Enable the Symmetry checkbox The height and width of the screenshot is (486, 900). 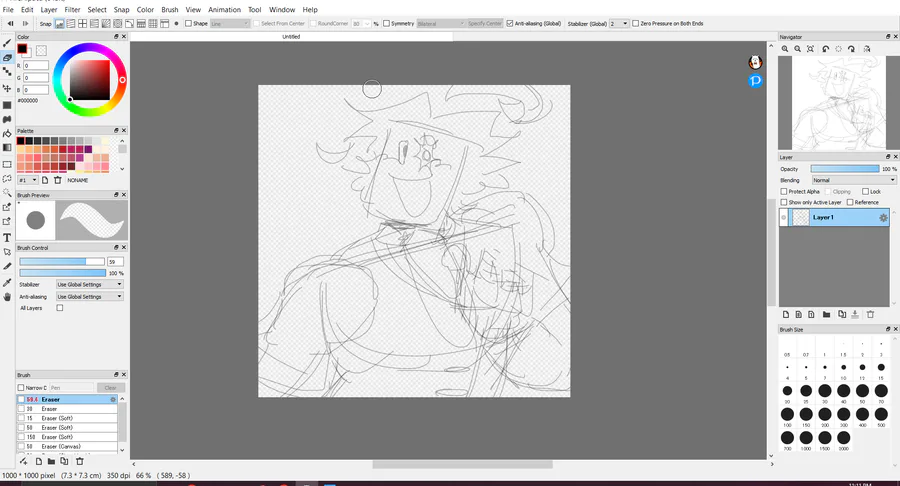[386, 24]
